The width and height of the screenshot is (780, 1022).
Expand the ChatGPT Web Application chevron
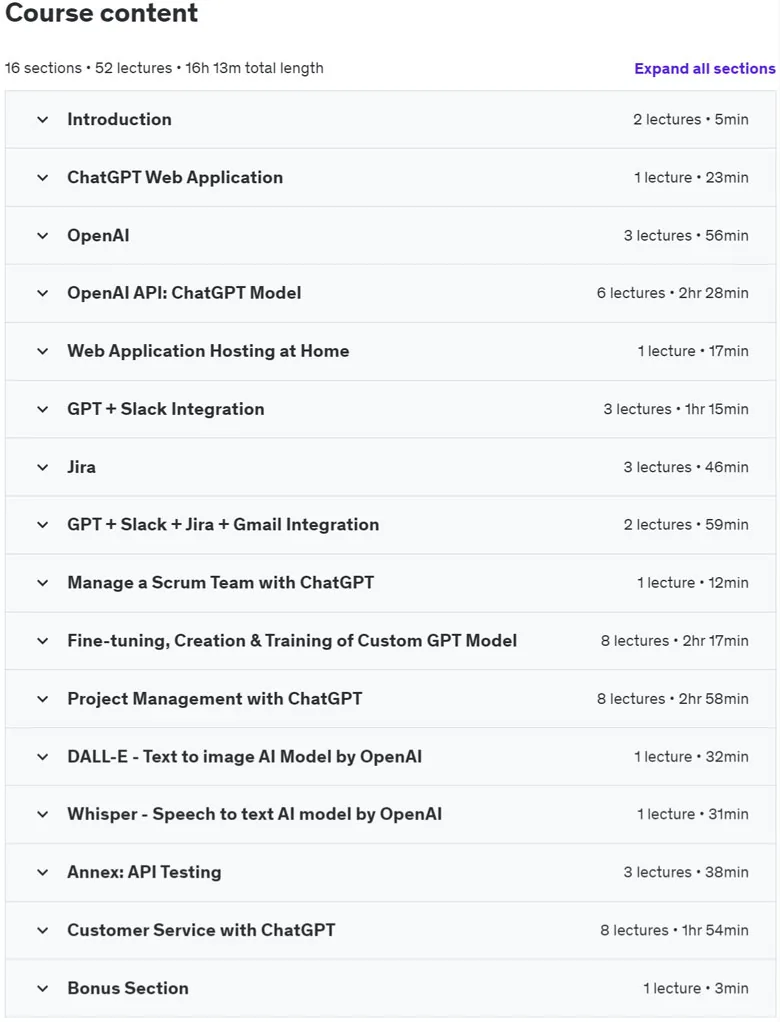[42, 178]
